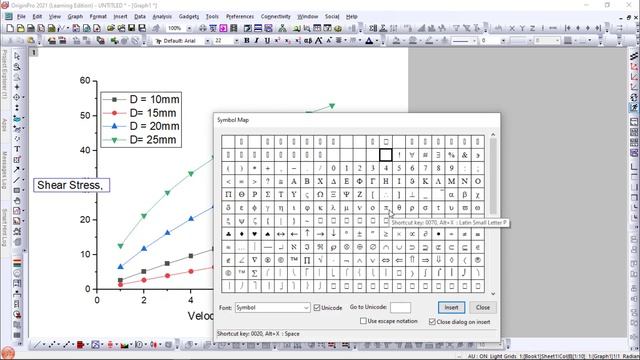Open the Default: Arial font dropdown
Viewport: 640px width, 360px height.
(207, 41)
